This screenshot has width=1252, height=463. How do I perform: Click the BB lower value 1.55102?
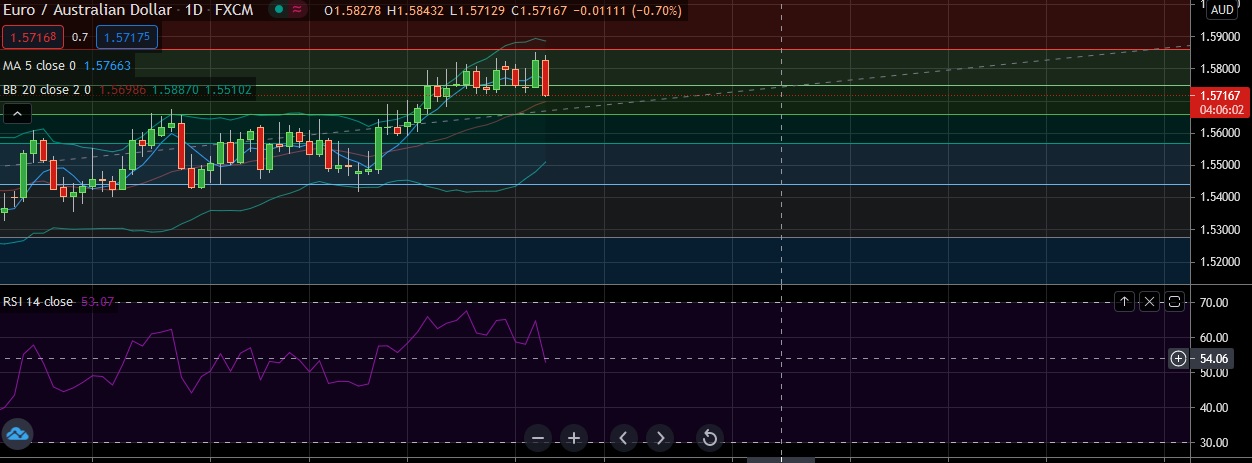pos(228,89)
